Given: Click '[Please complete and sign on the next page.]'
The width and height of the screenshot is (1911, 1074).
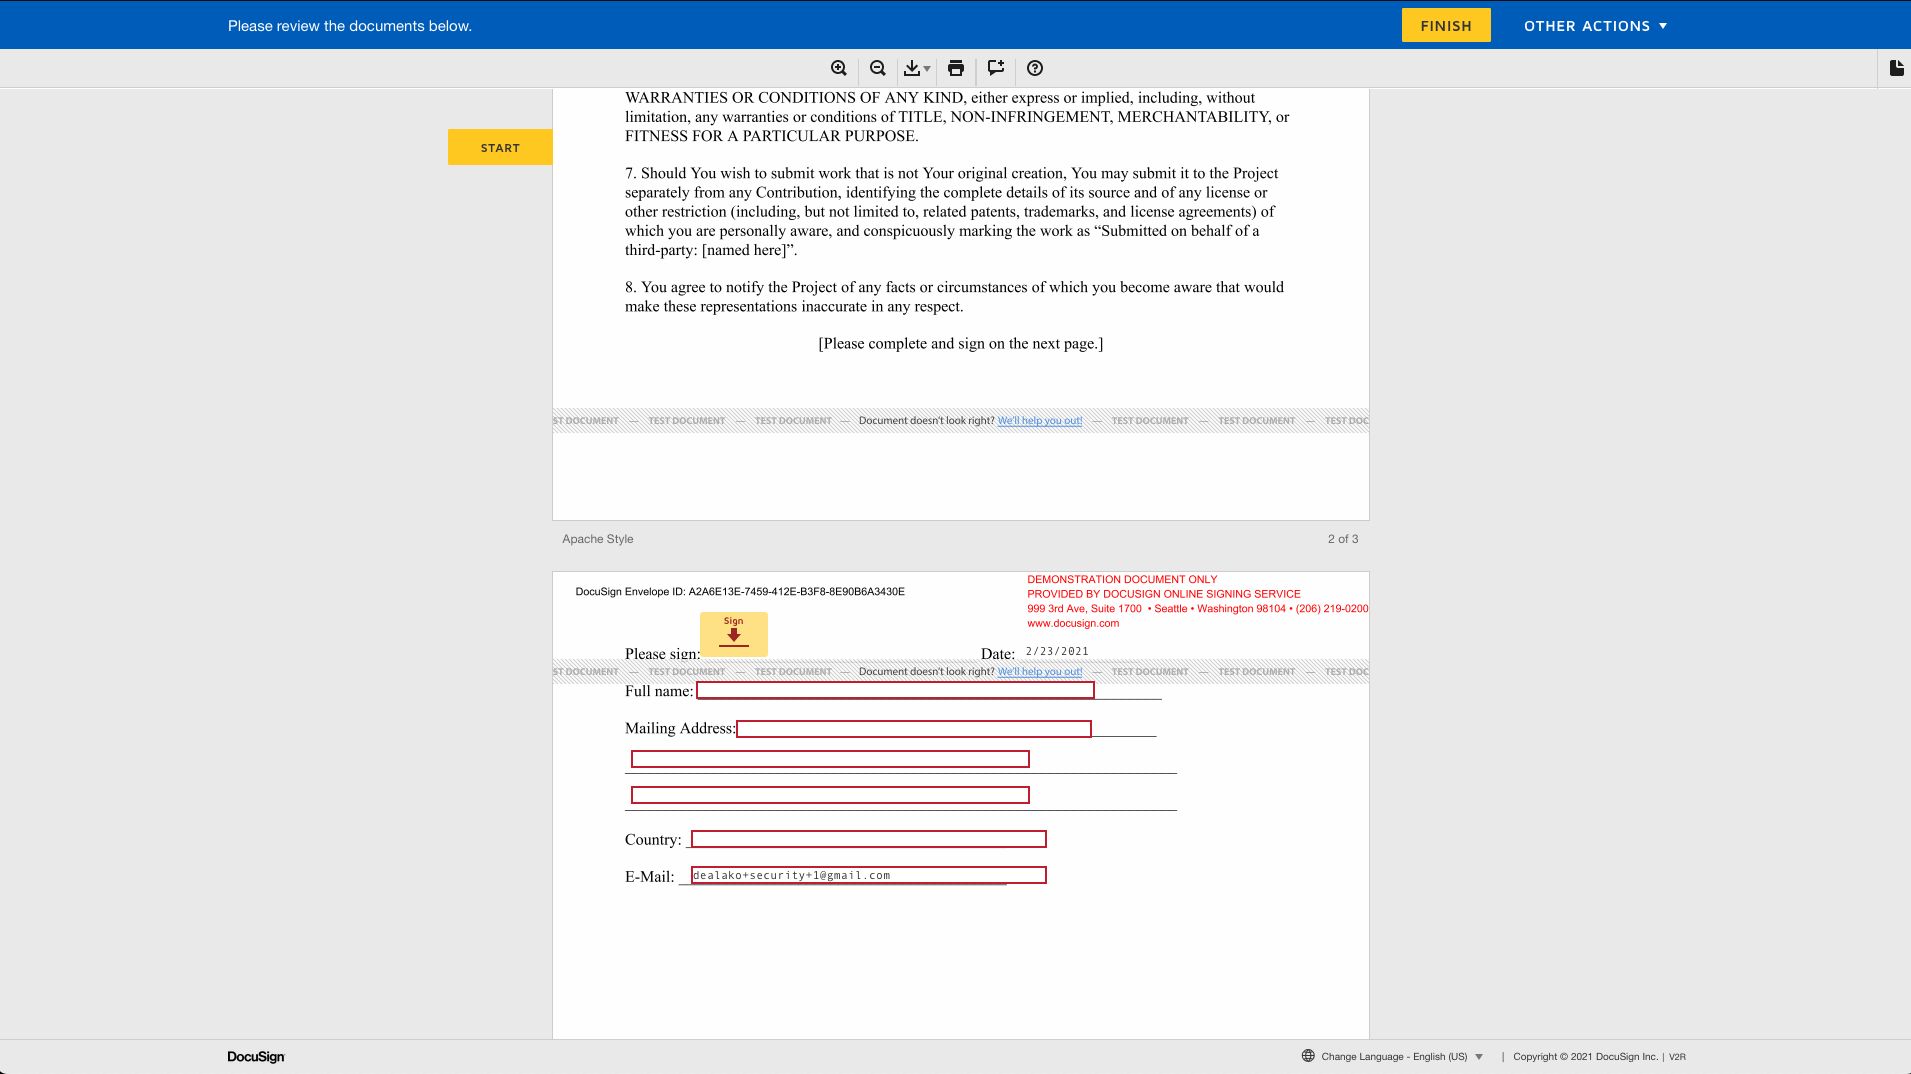Looking at the screenshot, I should (961, 344).
